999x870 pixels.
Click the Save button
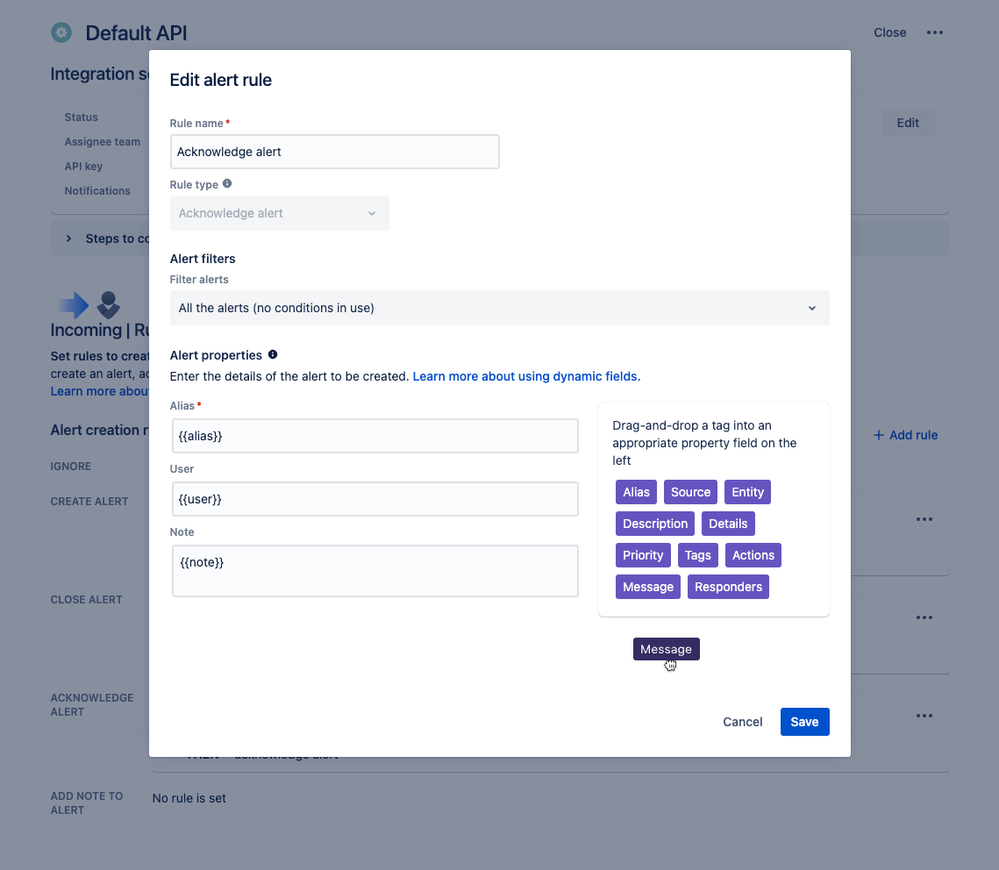(805, 722)
